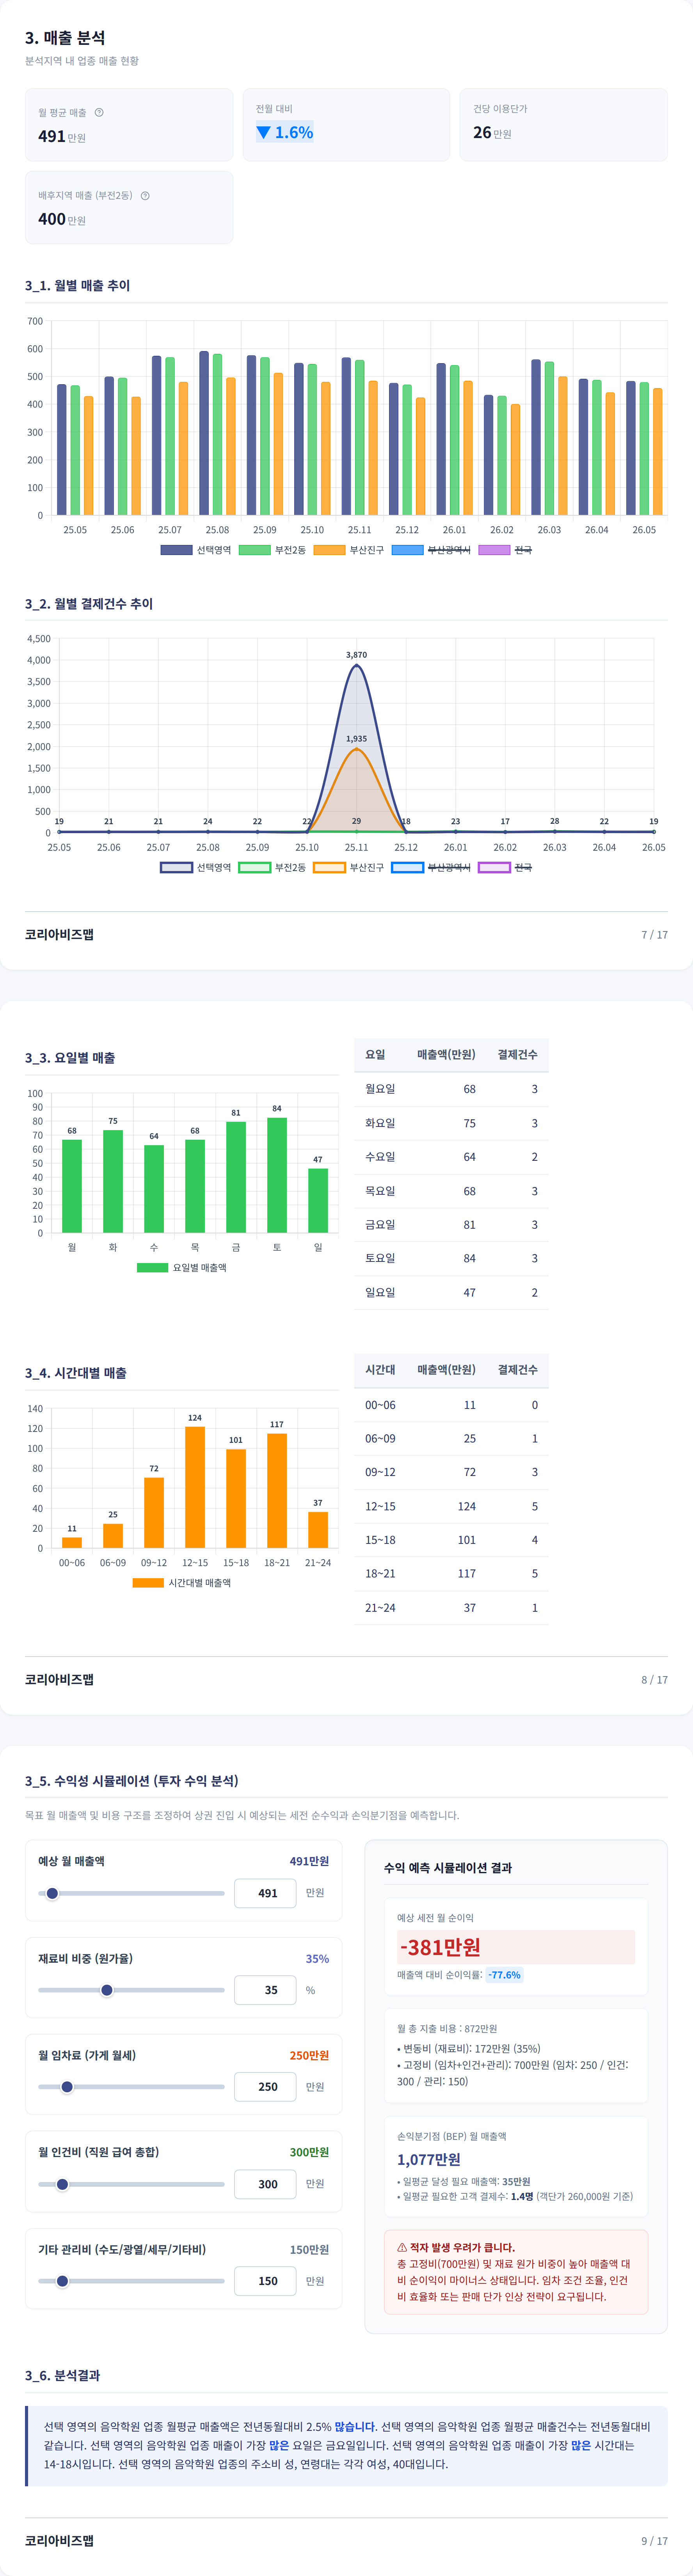Enable 전국 series in 월별 매출 추이 chart
This screenshot has width=693, height=2576.
point(505,550)
